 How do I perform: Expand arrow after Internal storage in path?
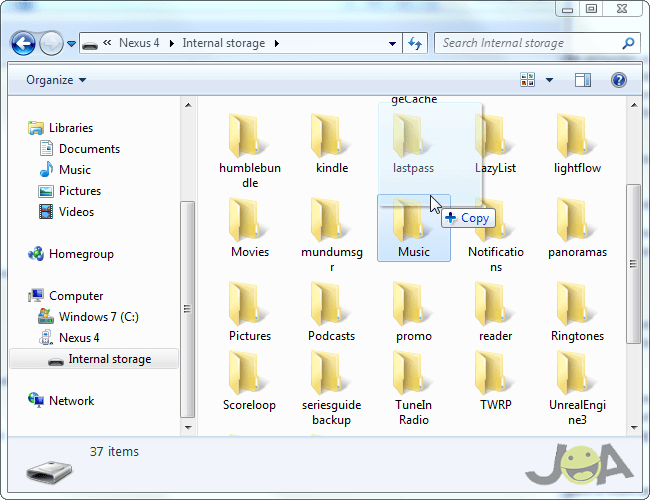point(276,43)
